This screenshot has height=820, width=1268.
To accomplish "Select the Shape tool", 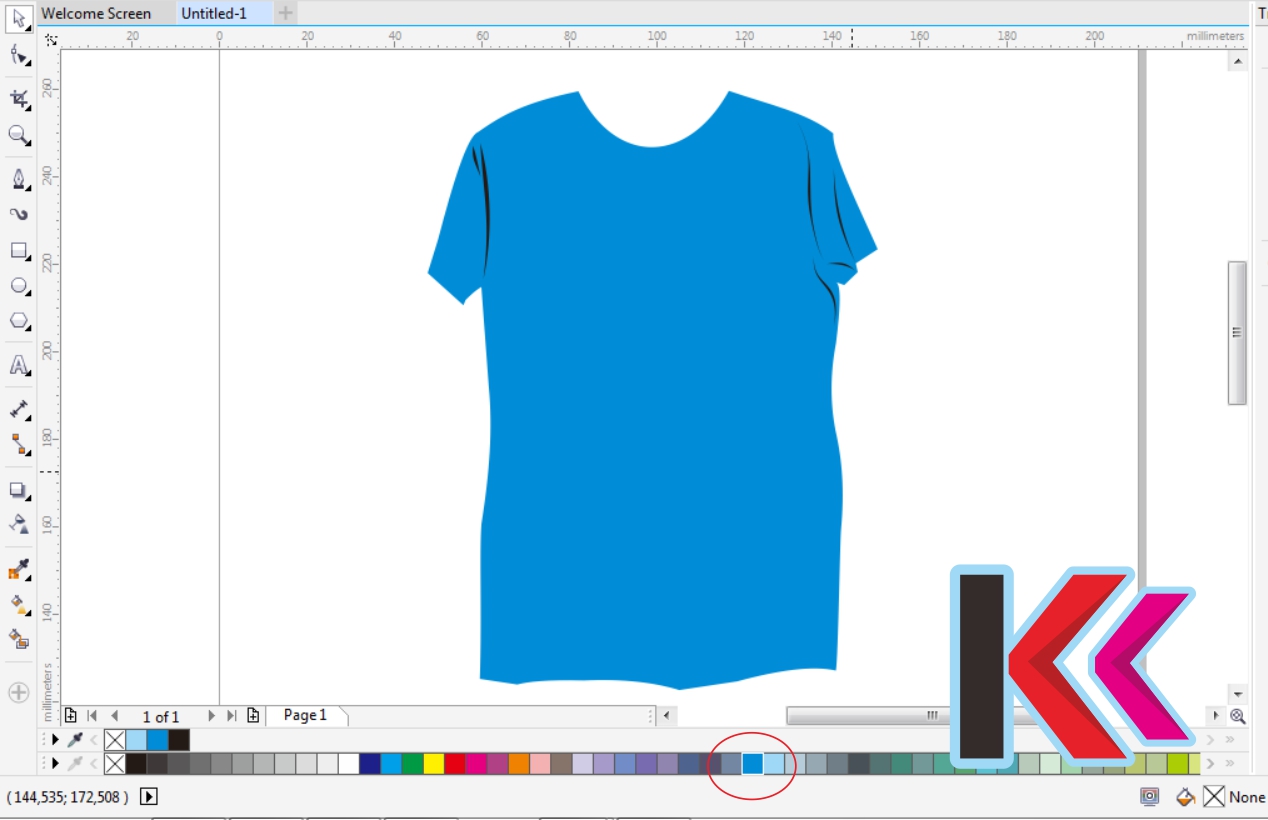I will pyautogui.click(x=17, y=57).
